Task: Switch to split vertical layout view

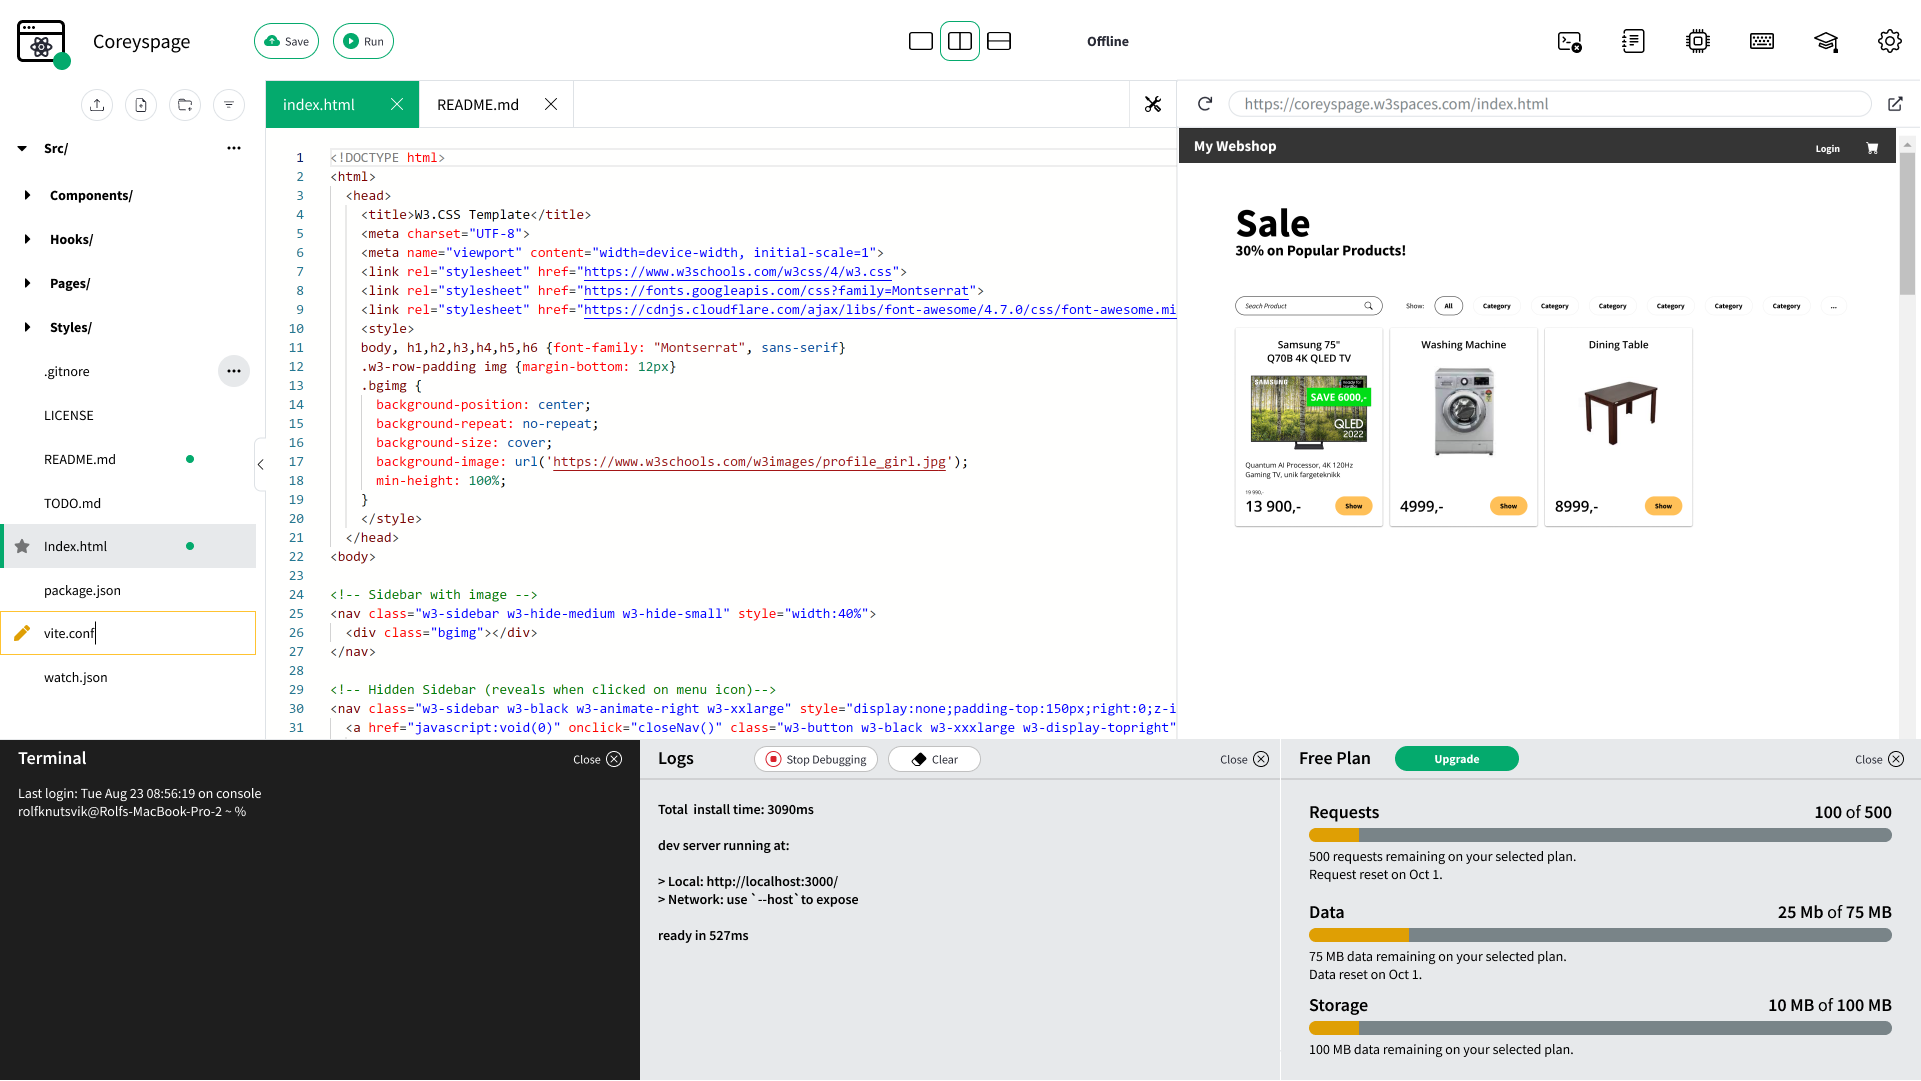Action: tap(960, 41)
